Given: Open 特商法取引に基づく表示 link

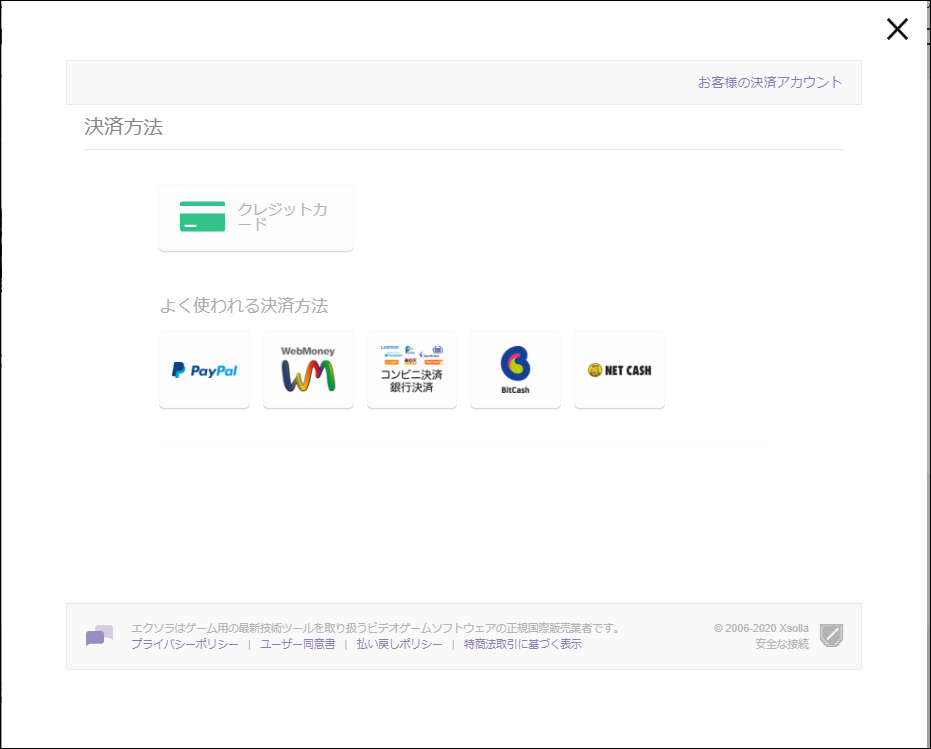Looking at the screenshot, I should [x=522, y=644].
